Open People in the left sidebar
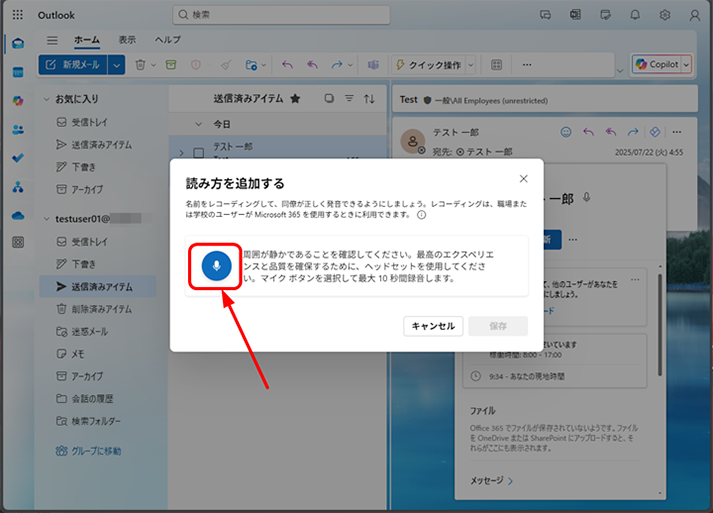 18,130
